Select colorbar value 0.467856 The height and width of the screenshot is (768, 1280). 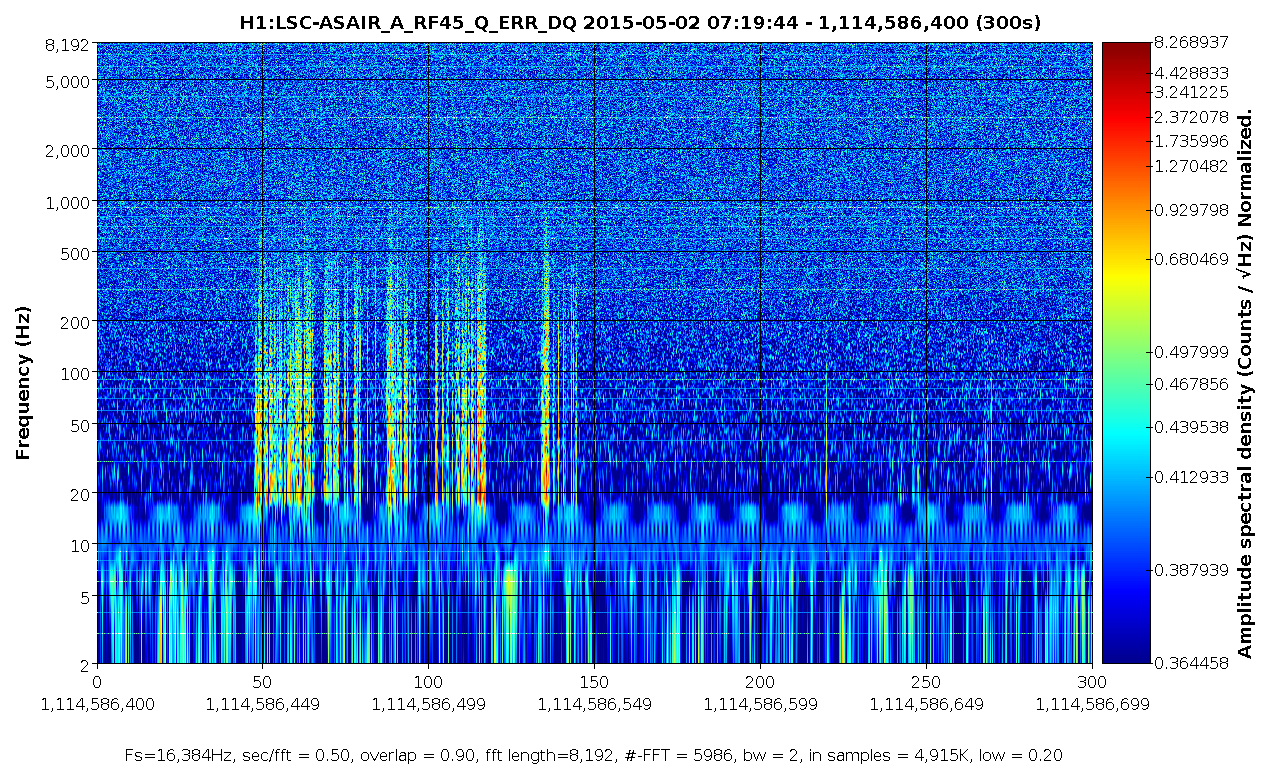point(1190,384)
